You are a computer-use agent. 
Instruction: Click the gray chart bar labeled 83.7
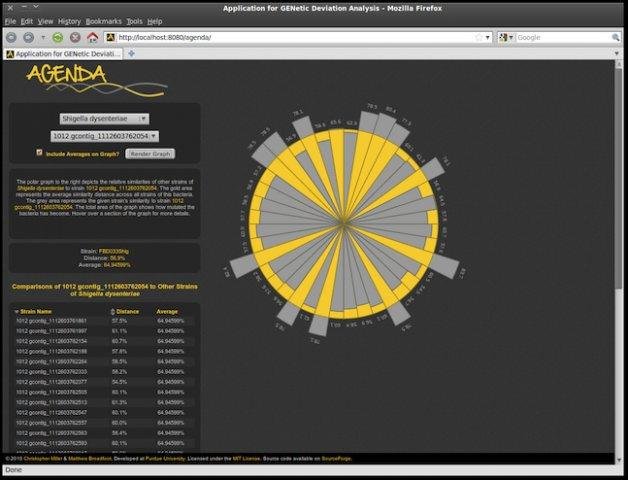pyautogui.click(x=445, y=265)
